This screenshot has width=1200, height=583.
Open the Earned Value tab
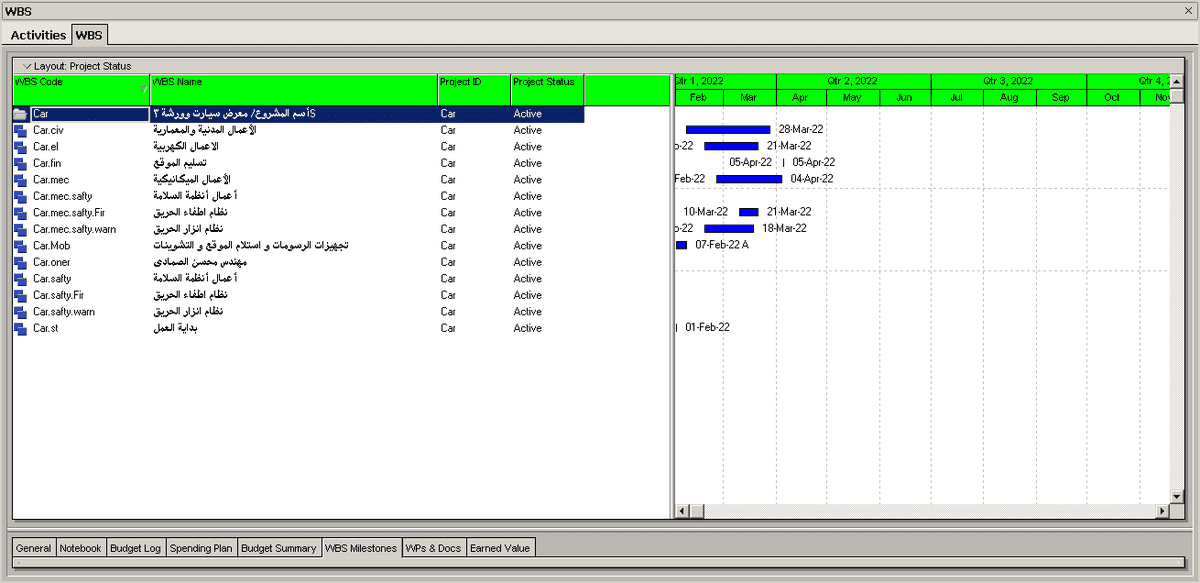click(500, 548)
